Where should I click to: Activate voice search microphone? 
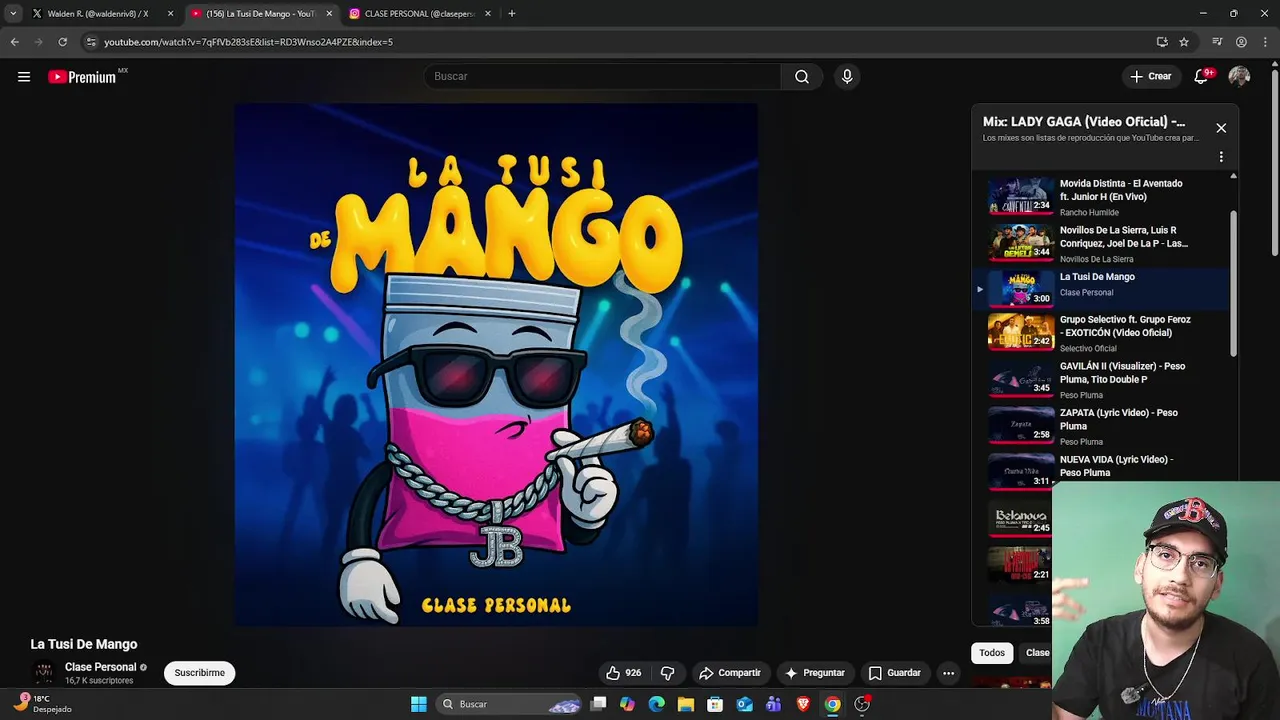point(847,77)
